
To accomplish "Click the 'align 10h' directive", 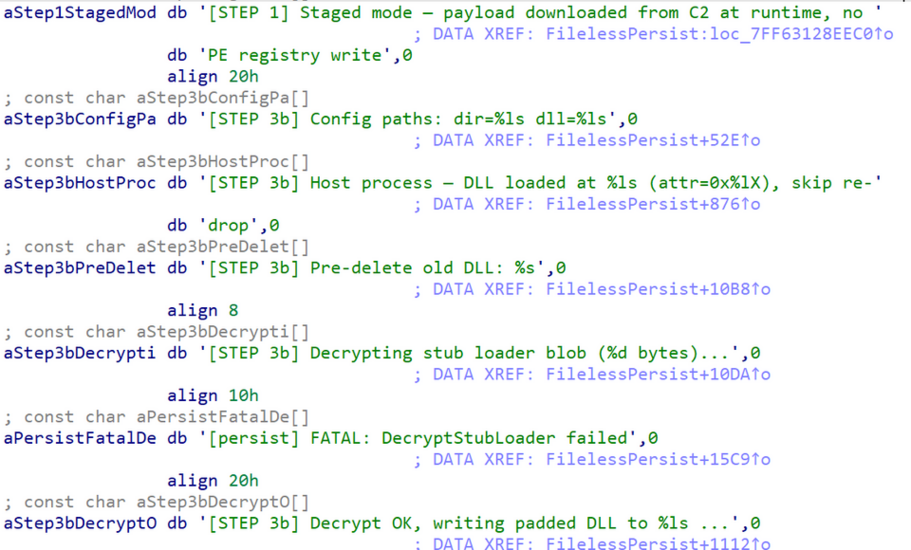I will click(x=213, y=396).
